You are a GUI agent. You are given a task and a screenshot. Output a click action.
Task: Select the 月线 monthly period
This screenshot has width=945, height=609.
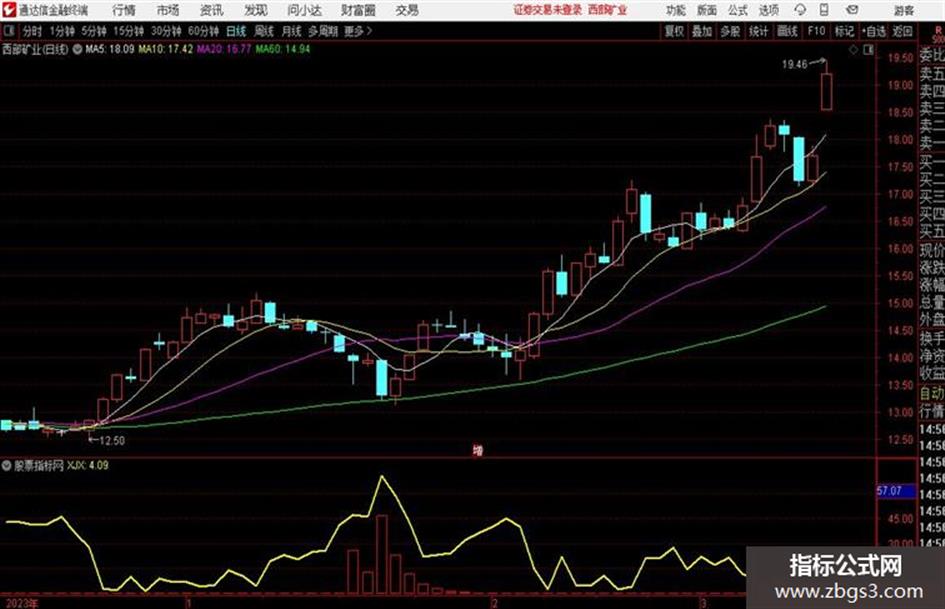292,31
